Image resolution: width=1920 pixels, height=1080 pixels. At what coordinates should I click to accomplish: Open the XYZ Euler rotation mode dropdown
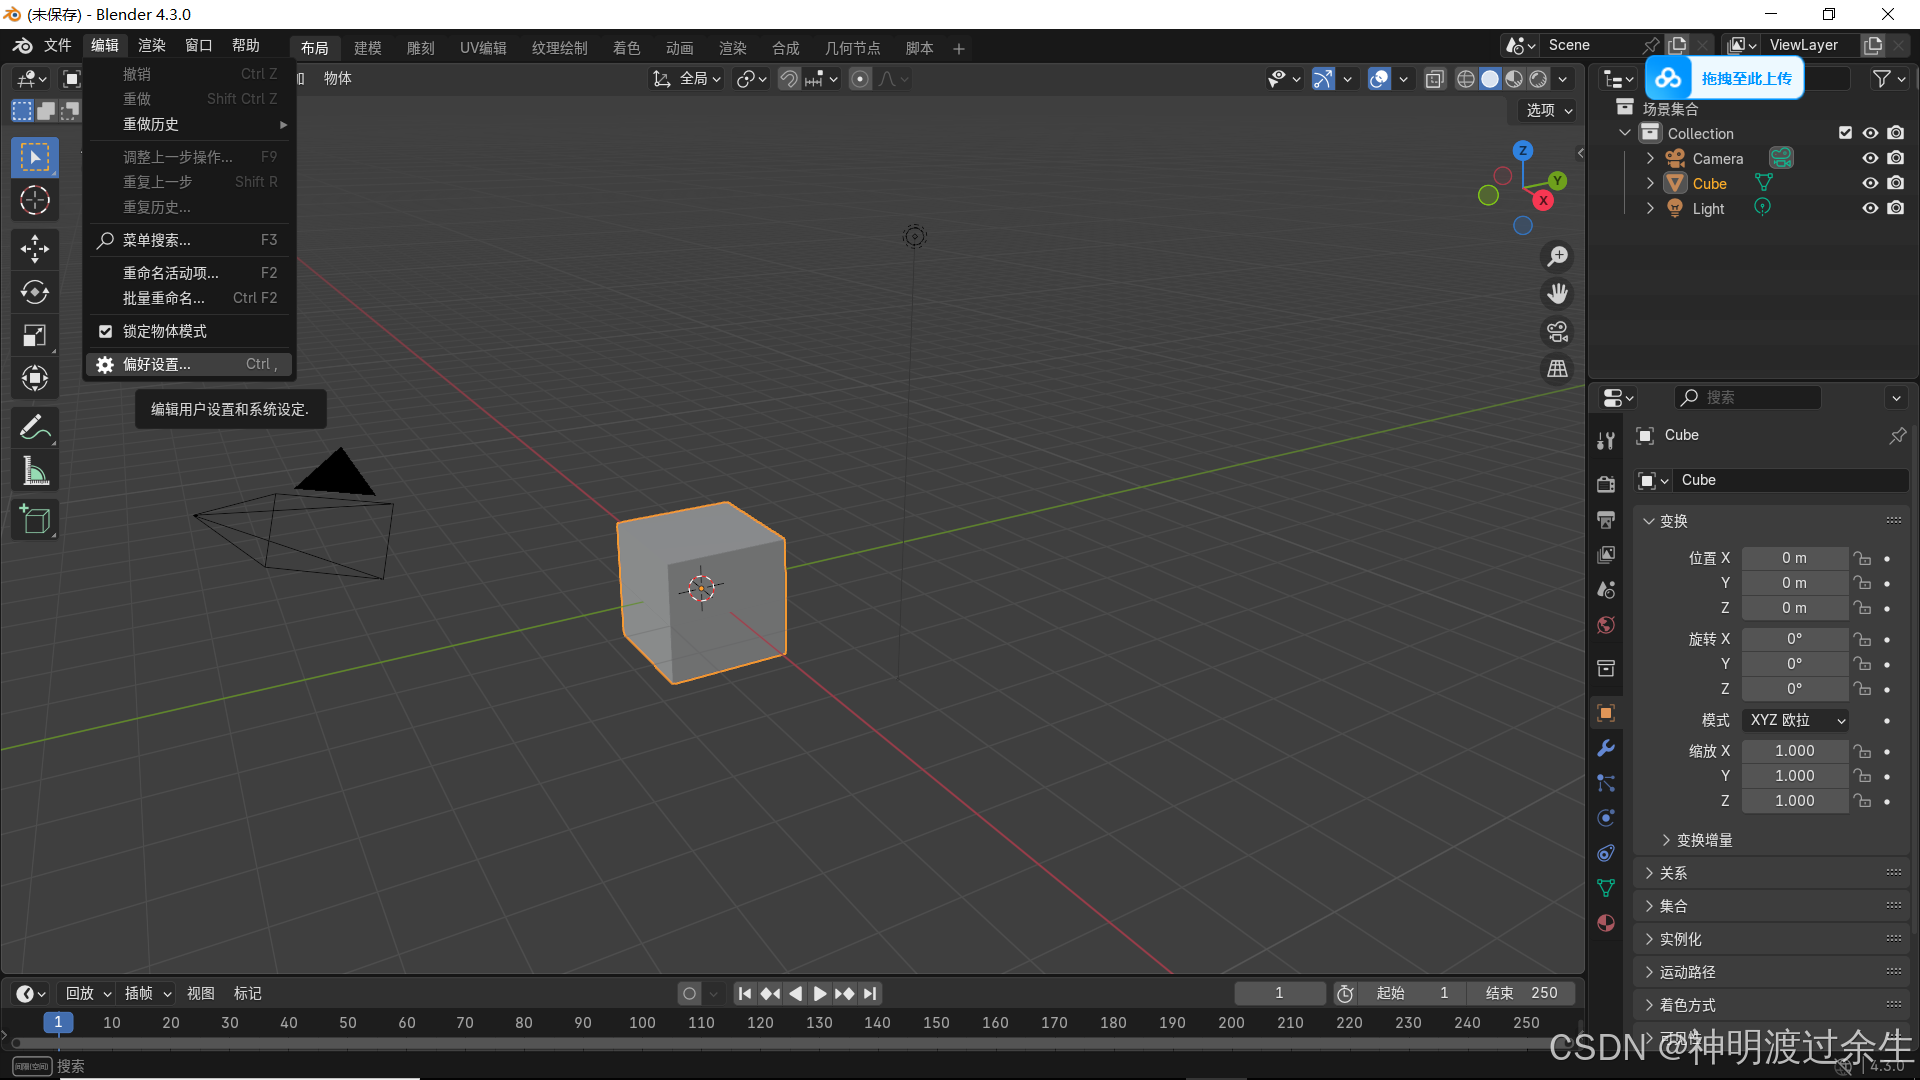(x=1795, y=720)
